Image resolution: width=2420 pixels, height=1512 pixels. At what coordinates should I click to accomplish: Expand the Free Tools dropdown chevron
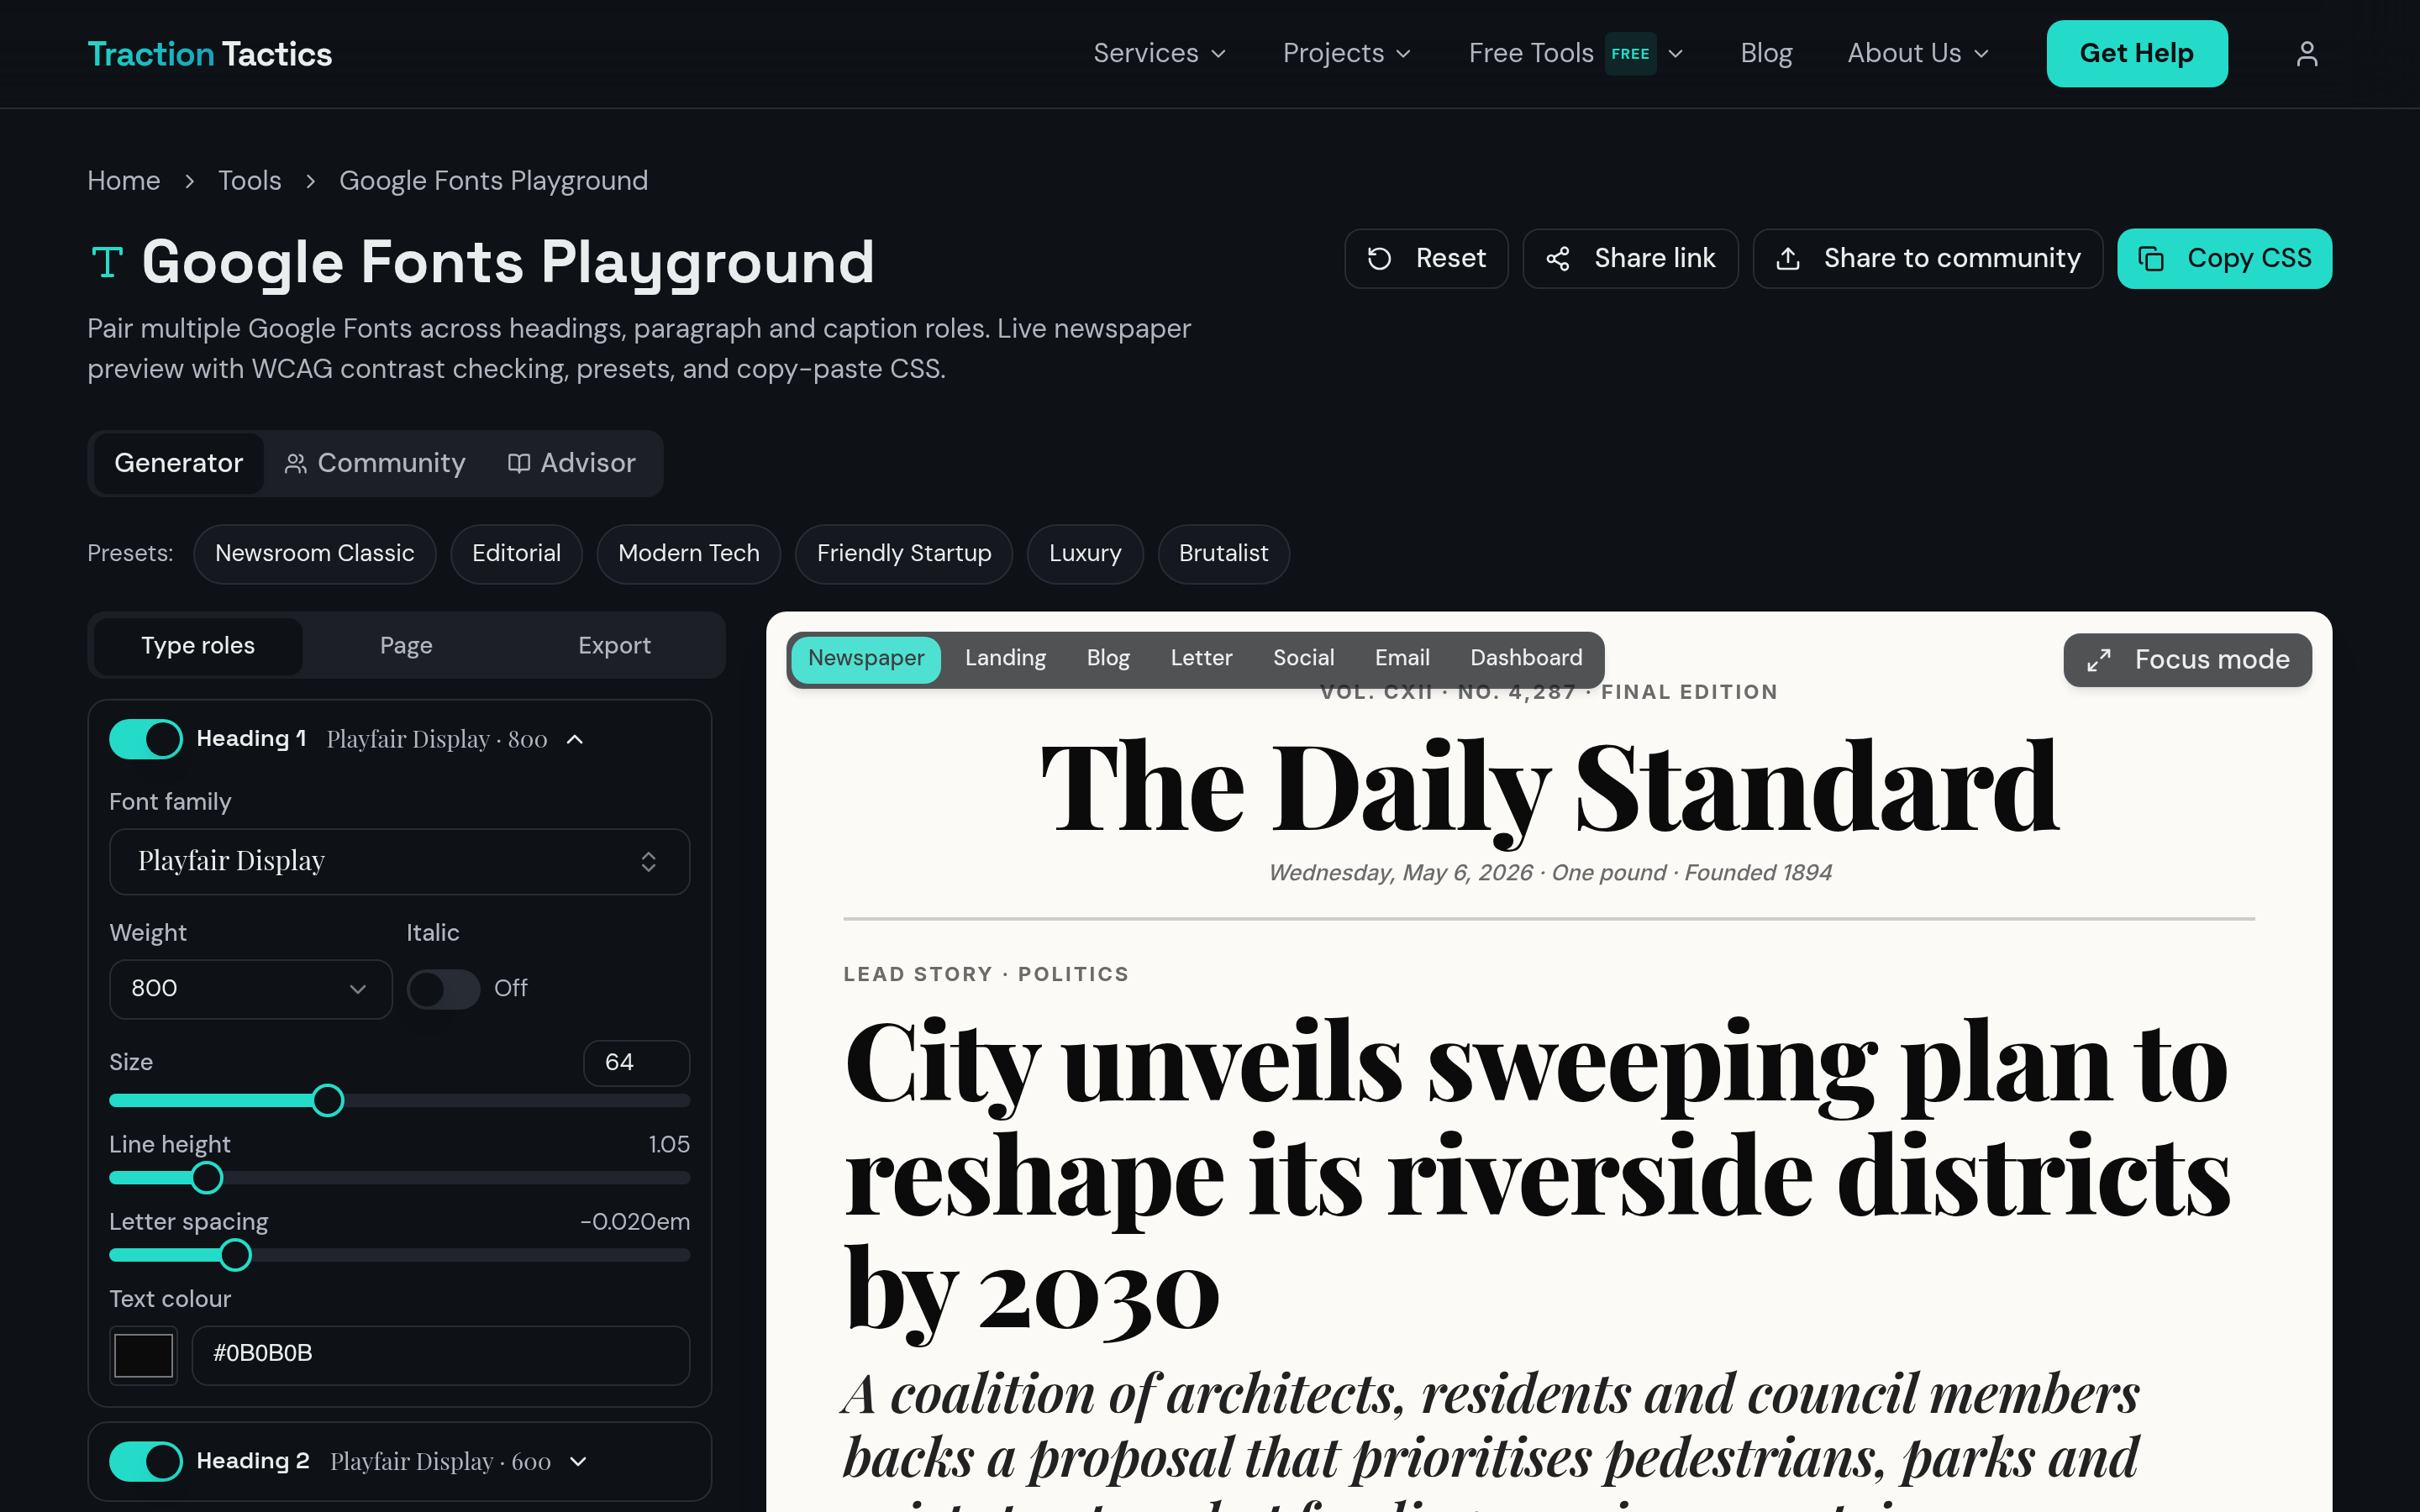[x=1676, y=54]
